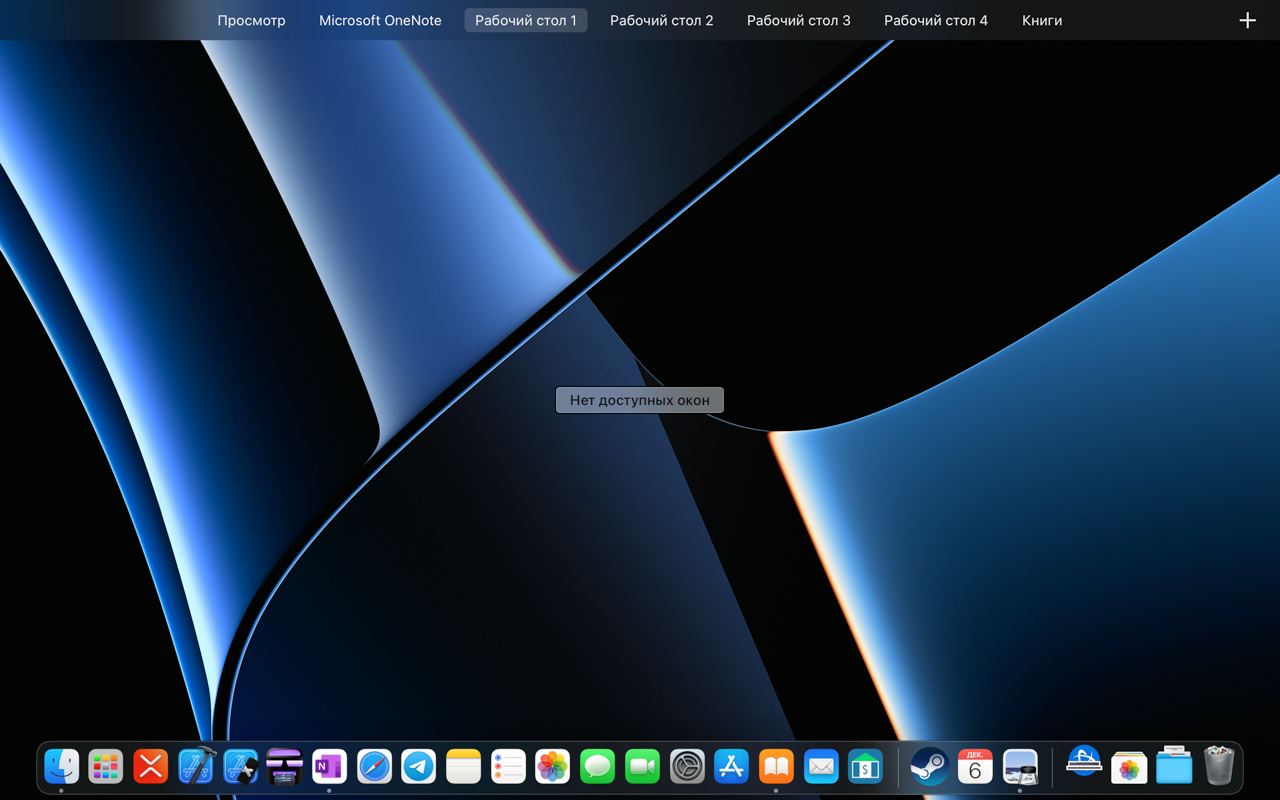Open the green Messages app

click(x=598, y=767)
